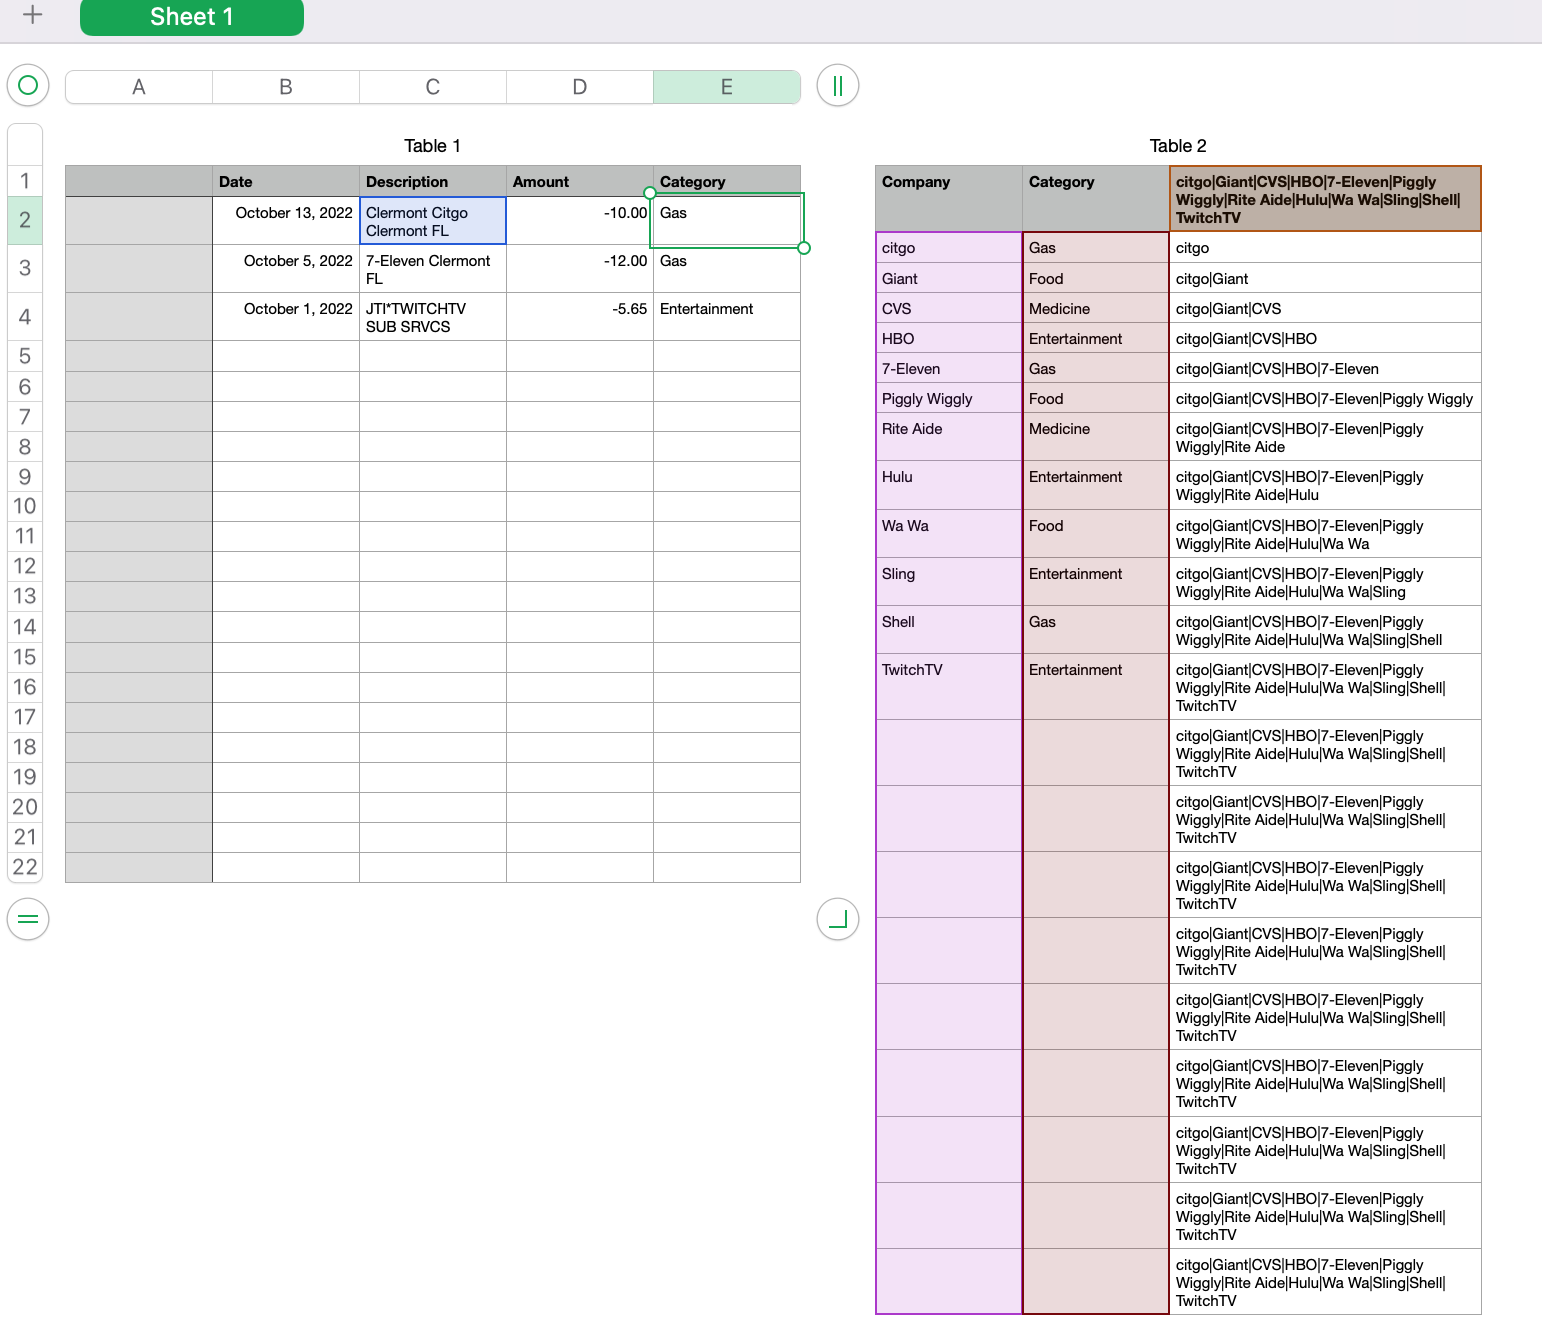Select row 4 header number
Screen dimensions: 1542x1336
[x=25, y=317]
